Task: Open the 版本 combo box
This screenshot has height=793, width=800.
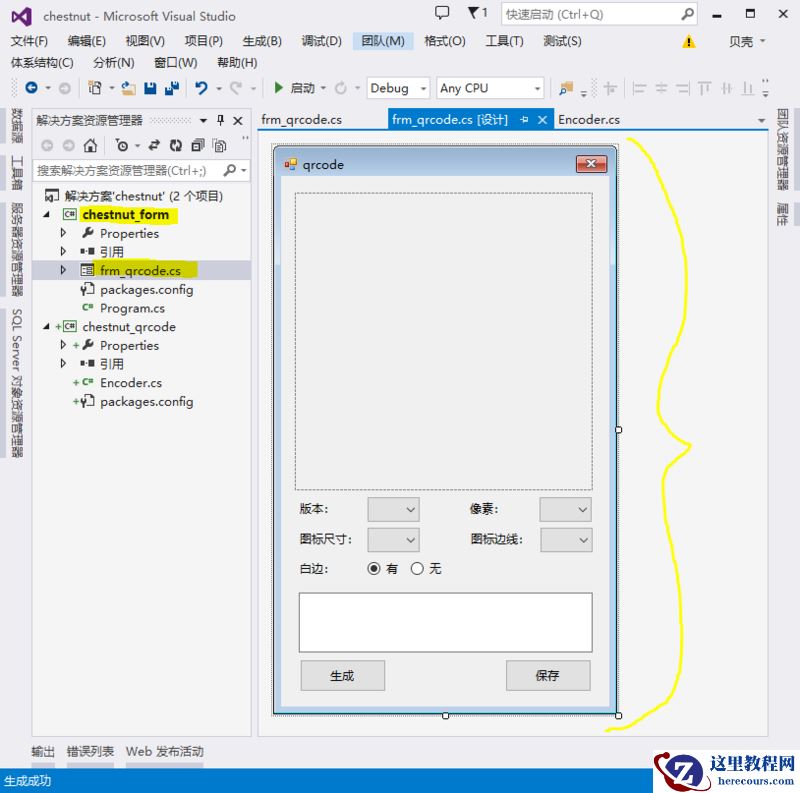Action: (x=393, y=509)
